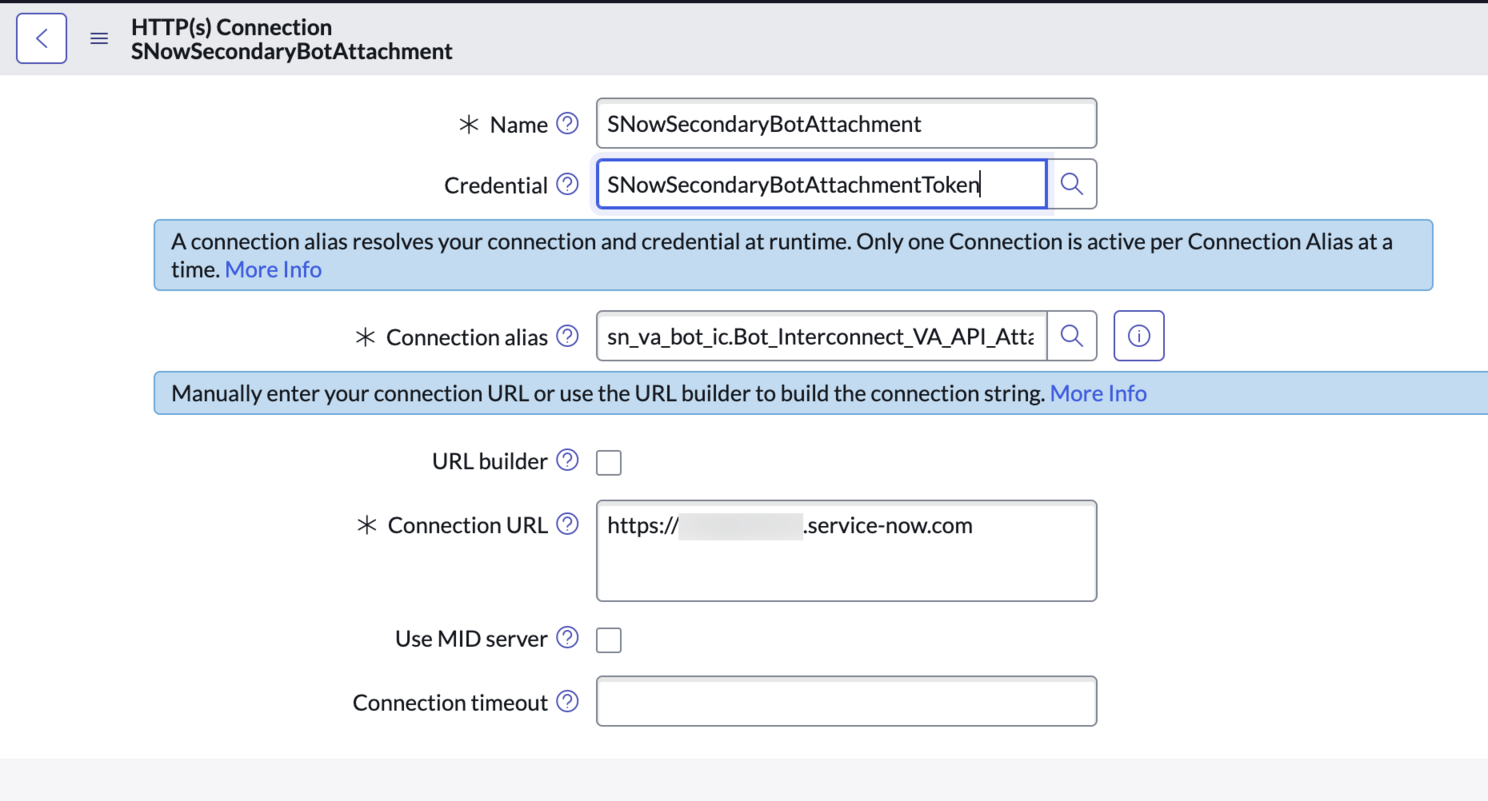Open More Info link about URL builder
This screenshot has width=1488, height=801.
click(1098, 393)
